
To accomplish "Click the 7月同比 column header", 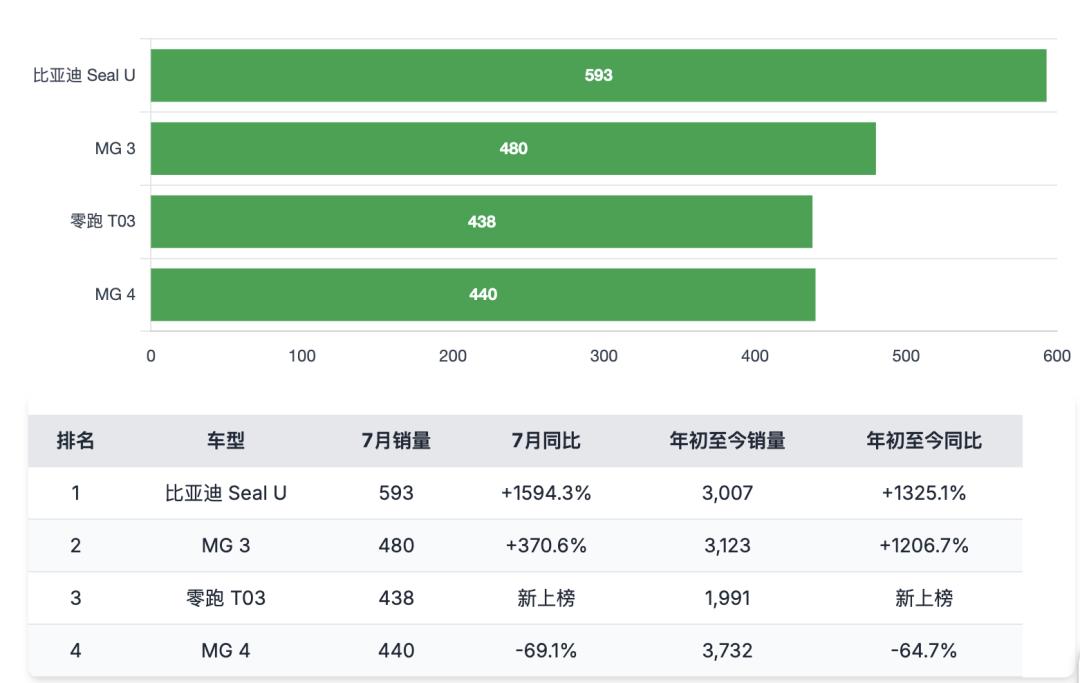I will point(546,441).
